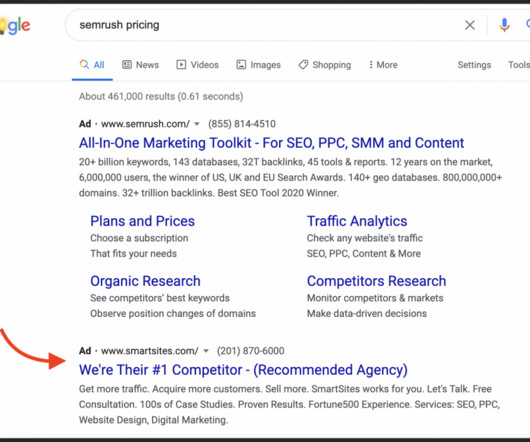Visit Traffic Analytics sitelink
Screen dimensions: 530x442
coord(357,221)
